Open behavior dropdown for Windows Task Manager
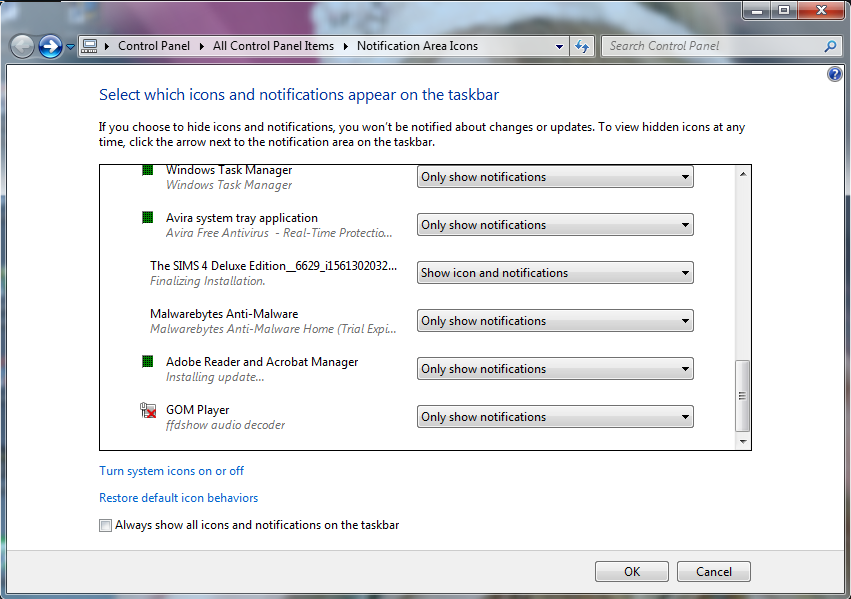Image resolution: width=851 pixels, height=599 pixels. (x=555, y=177)
